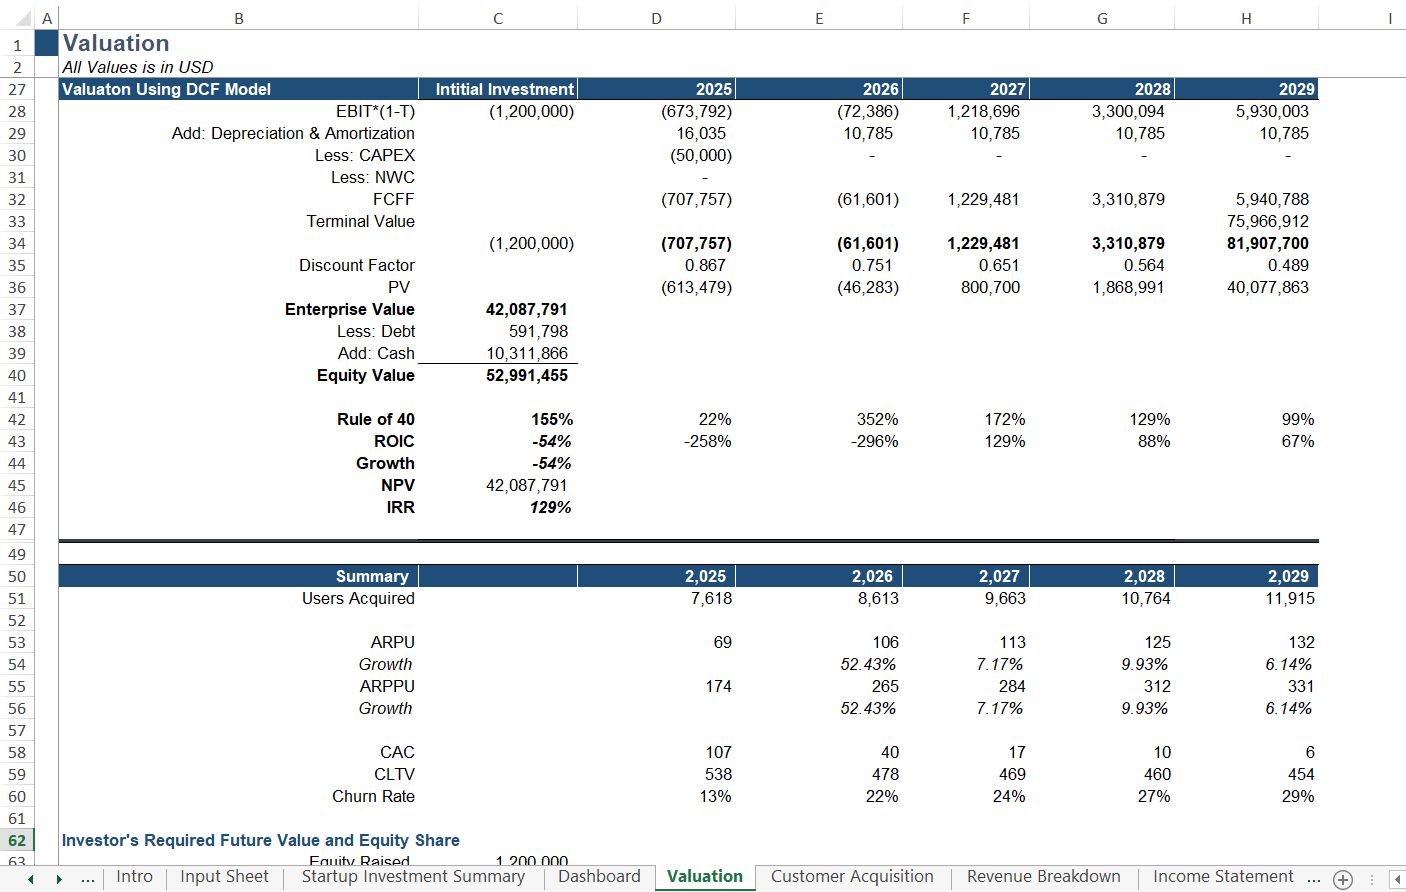Go to Customer Acquisition sheet
Screen dimensions: 1406x892
[x=851, y=877]
